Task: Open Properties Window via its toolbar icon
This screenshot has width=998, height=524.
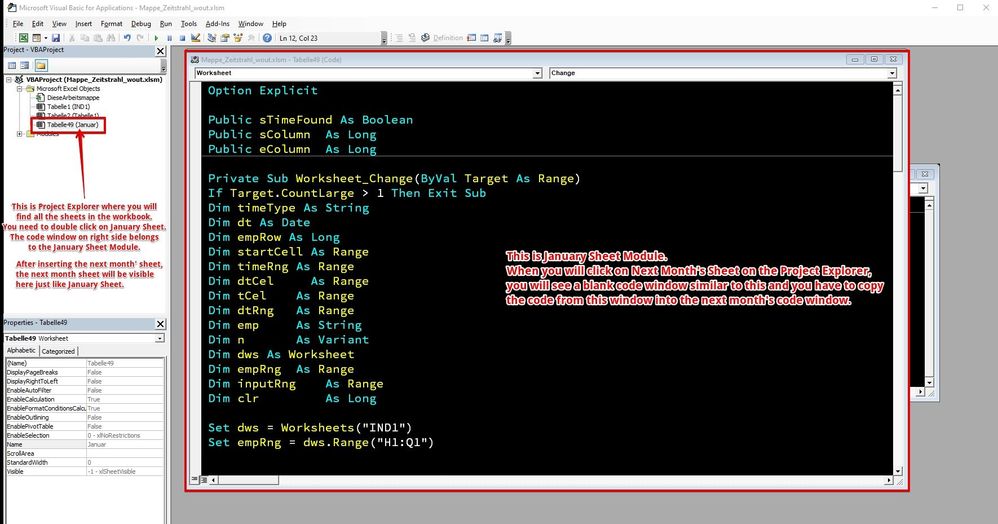Action: pos(225,38)
